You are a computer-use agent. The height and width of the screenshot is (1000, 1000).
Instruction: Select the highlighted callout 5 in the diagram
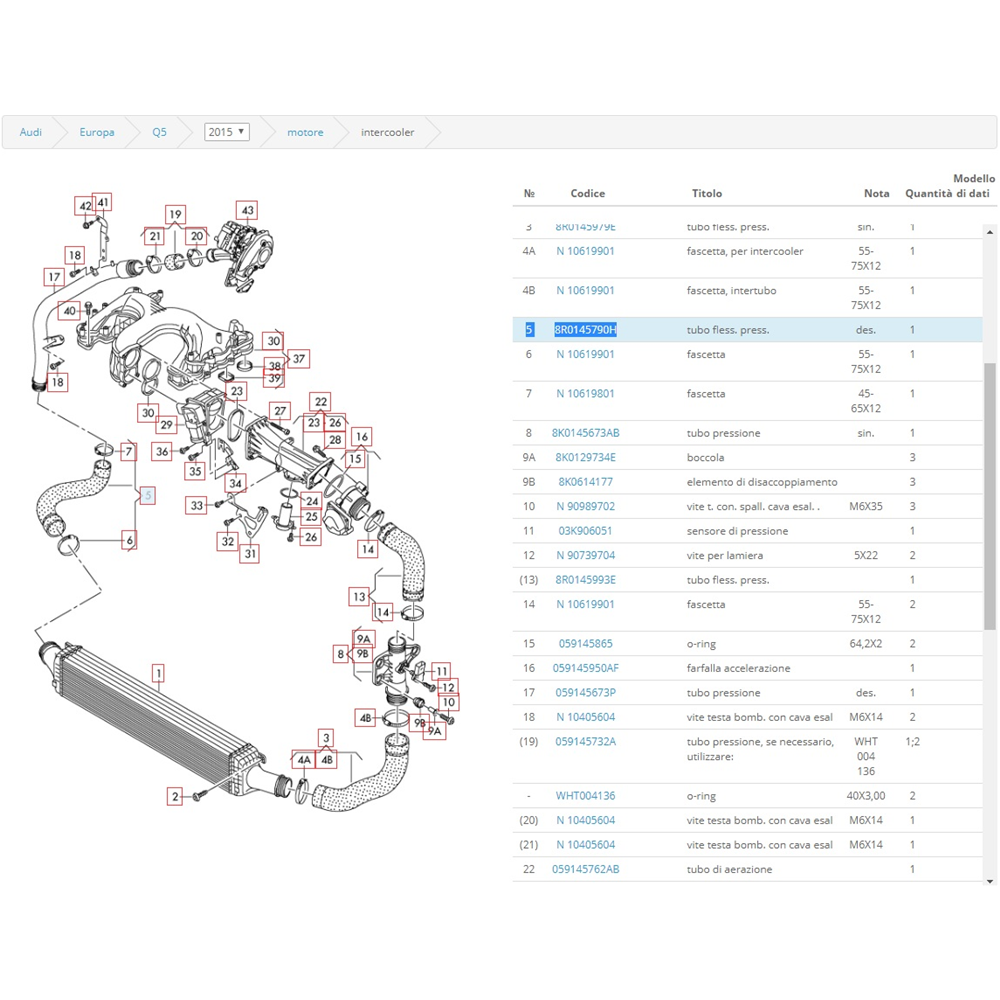coord(148,495)
